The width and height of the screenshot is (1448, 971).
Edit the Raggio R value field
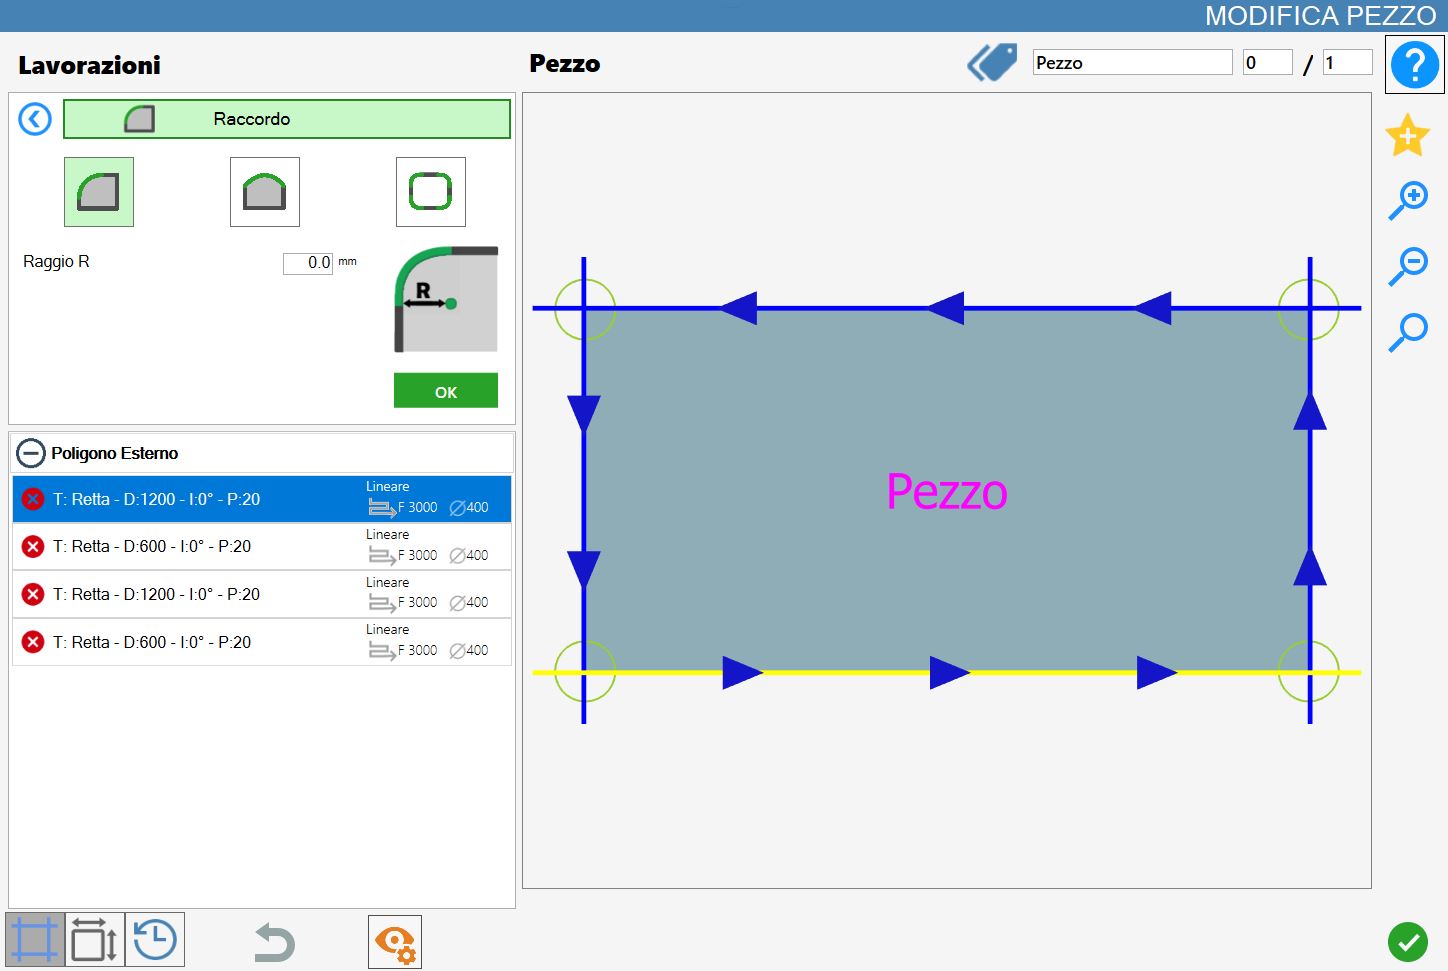point(308,263)
